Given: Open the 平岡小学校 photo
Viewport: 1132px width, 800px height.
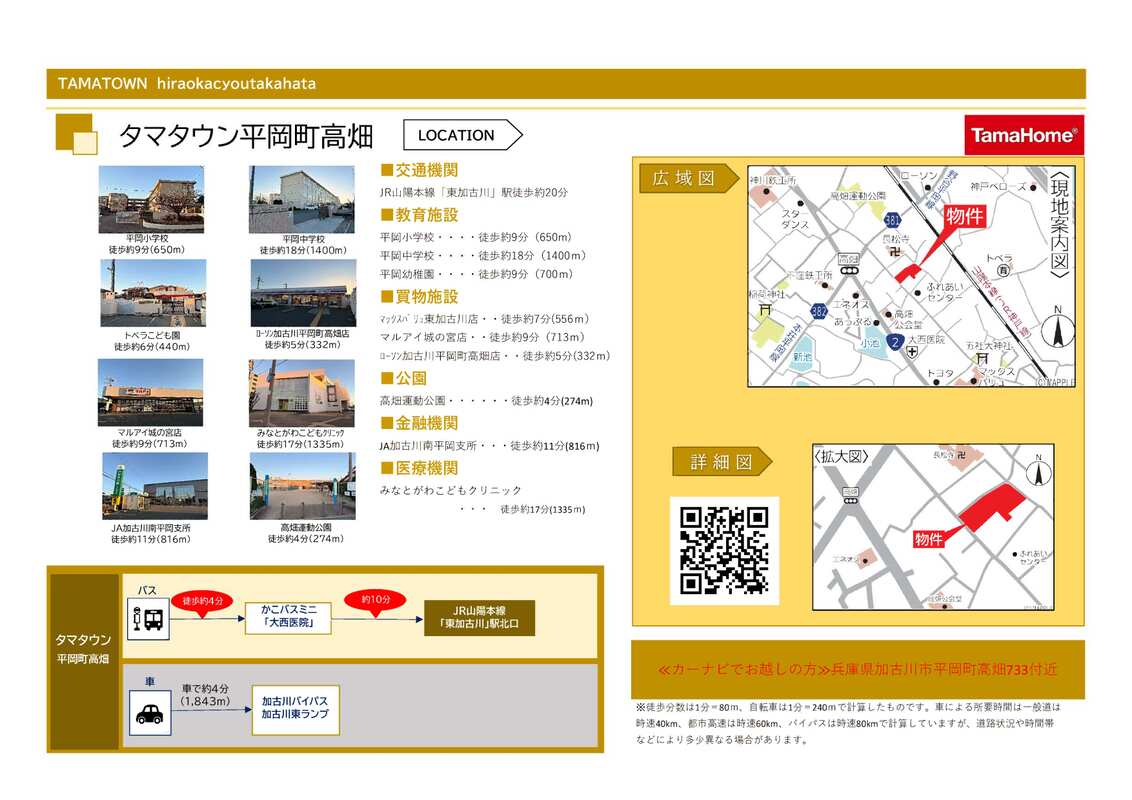Looking at the screenshot, I should 151,199.
